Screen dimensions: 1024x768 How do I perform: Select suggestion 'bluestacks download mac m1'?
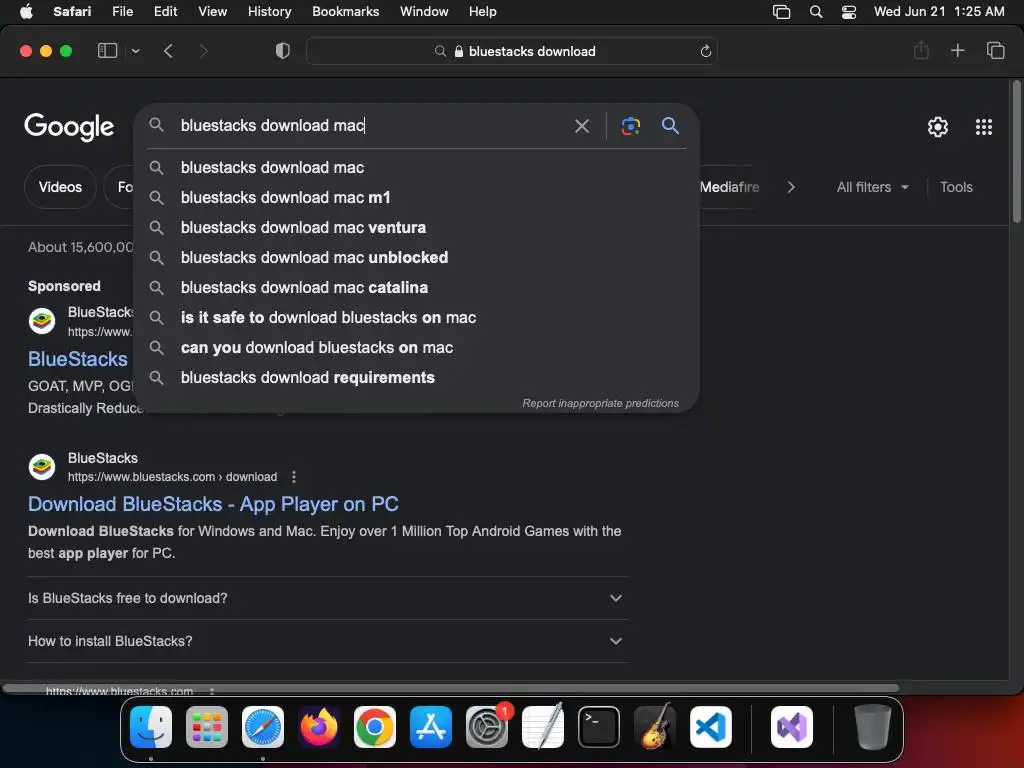(417, 197)
